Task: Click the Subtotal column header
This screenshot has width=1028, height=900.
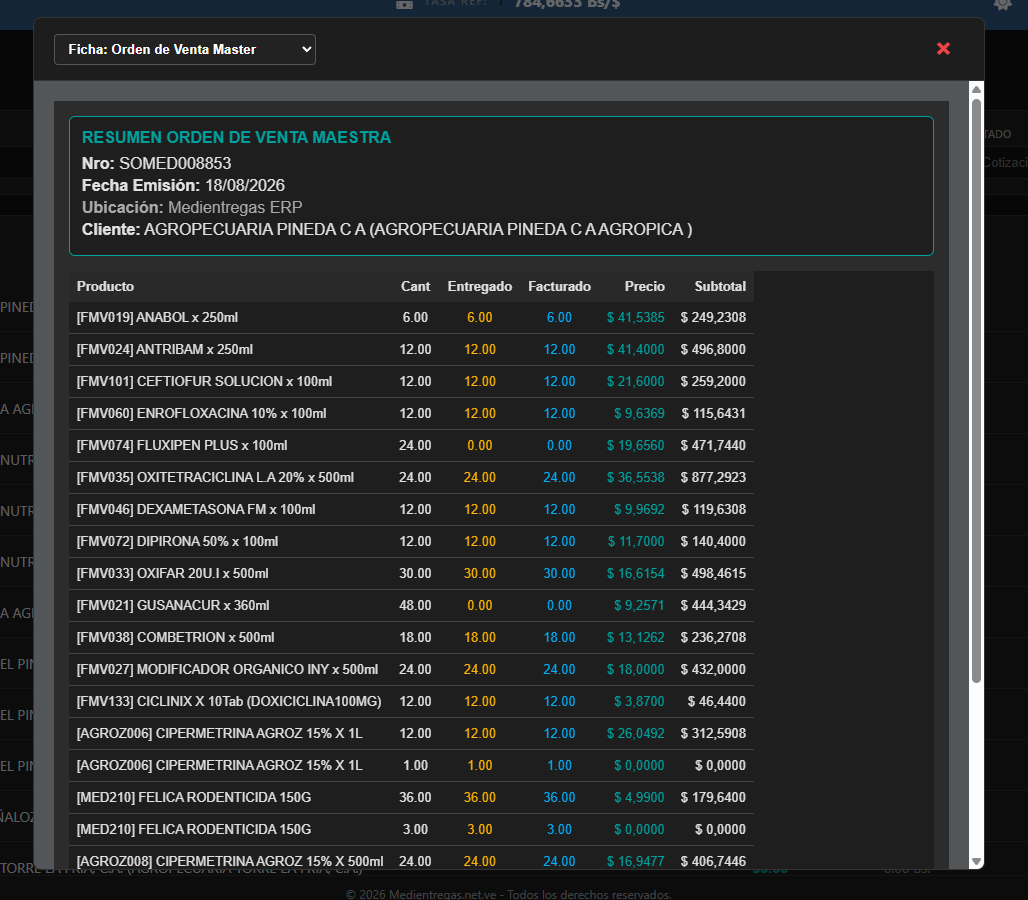Action: [720, 286]
